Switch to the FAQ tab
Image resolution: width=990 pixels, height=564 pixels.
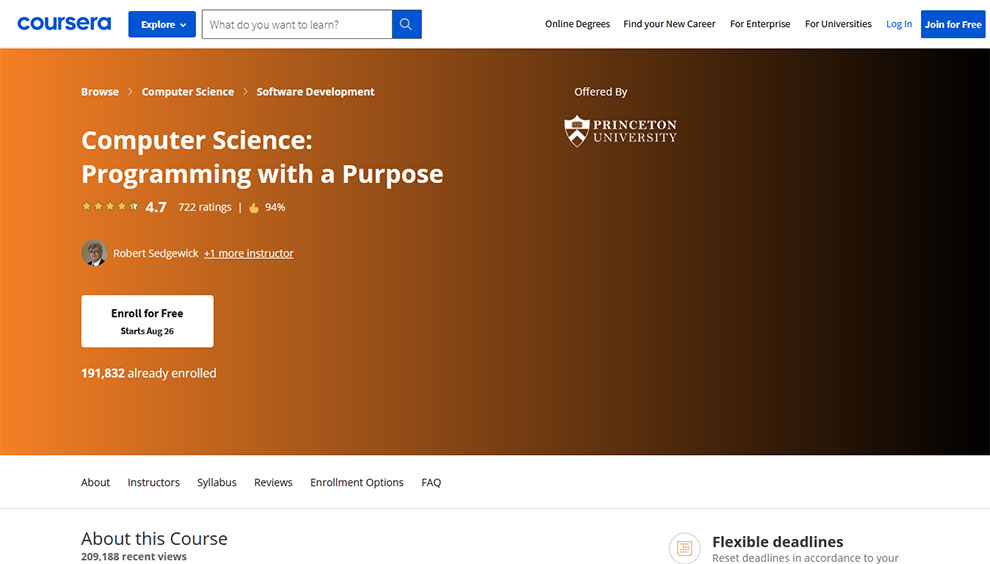[431, 482]
